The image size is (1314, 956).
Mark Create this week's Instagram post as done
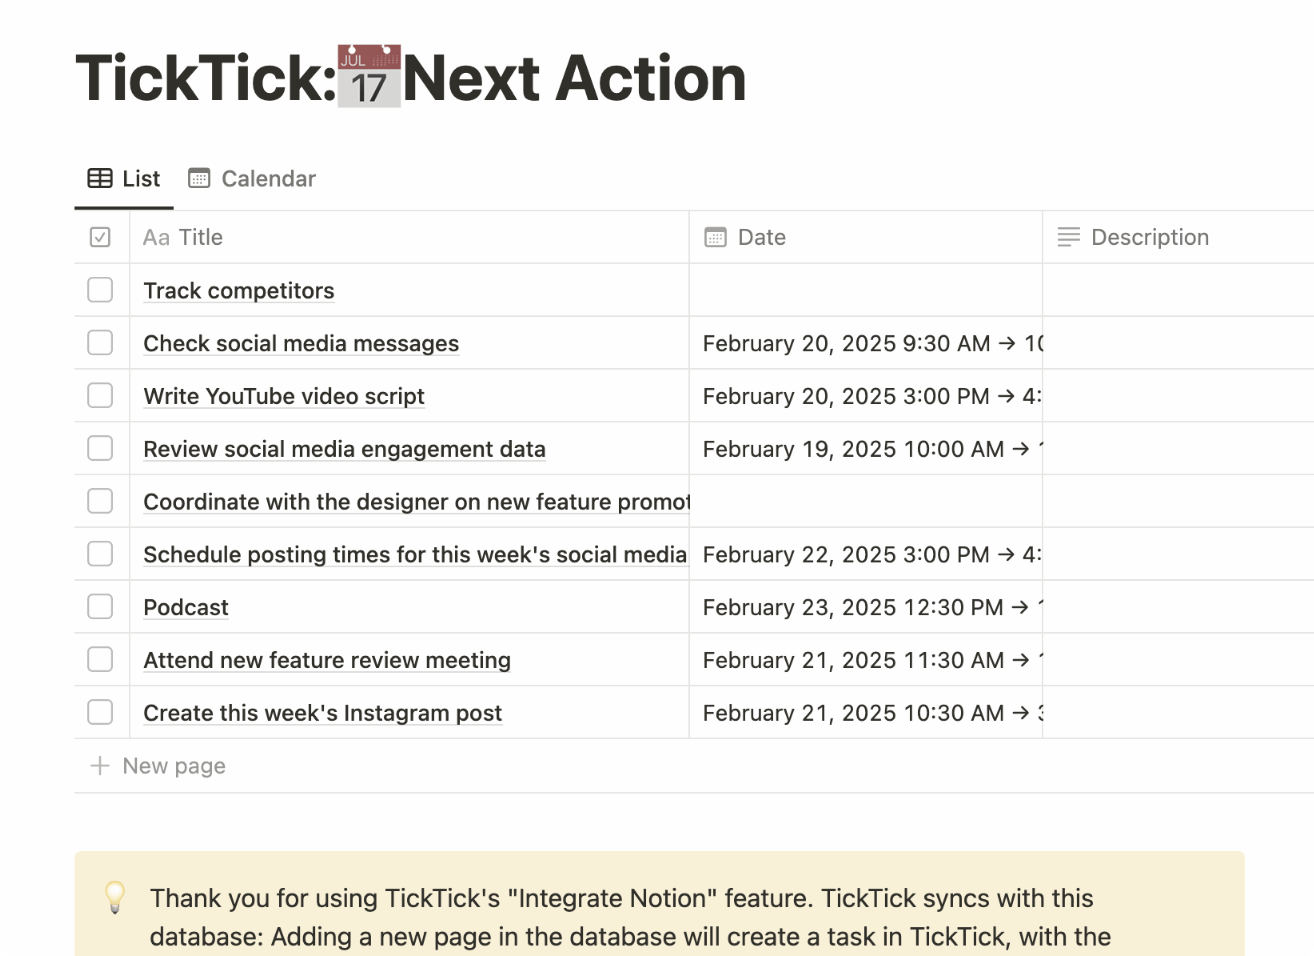tap(100, 712)
